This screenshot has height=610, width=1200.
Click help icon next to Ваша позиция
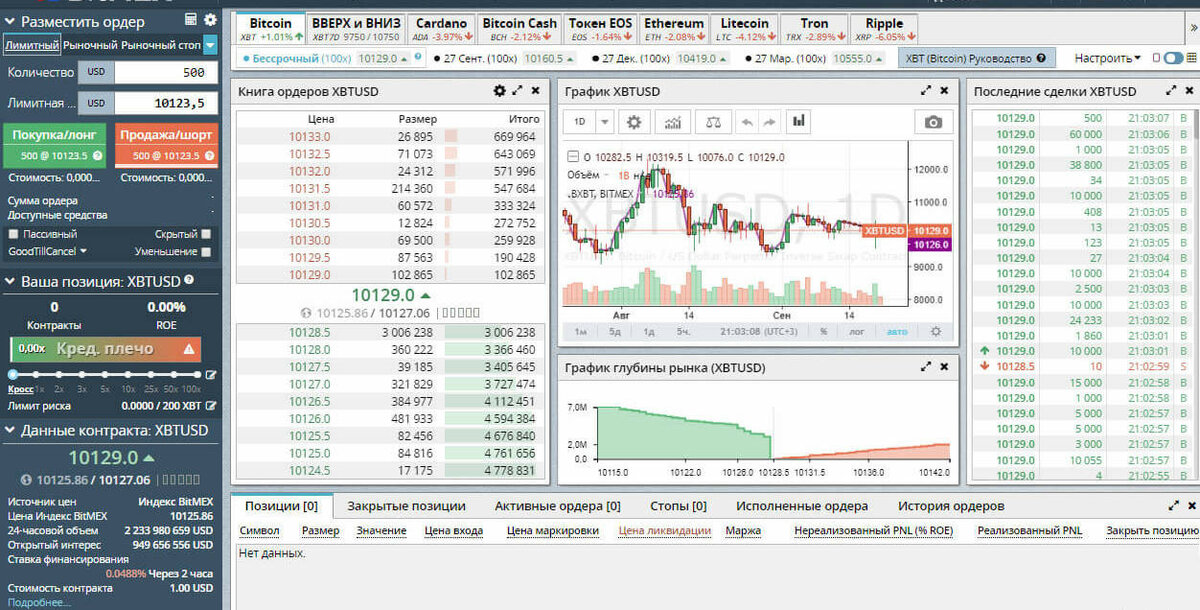(188, 282)
